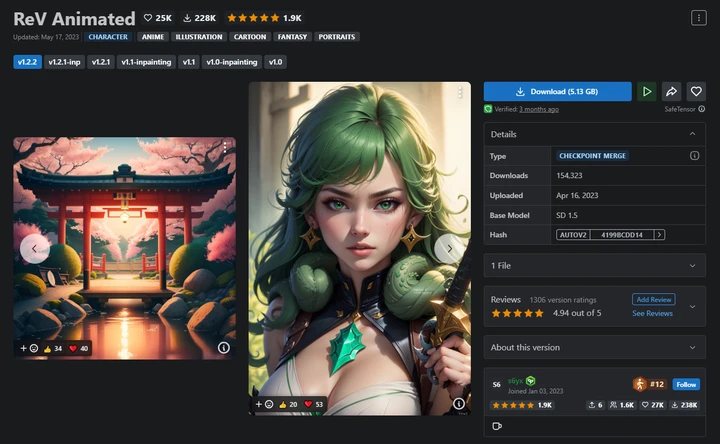Select the v1.2.1-inp version tab
This screenshot has width=720, height=444.
tap(64, 62)
